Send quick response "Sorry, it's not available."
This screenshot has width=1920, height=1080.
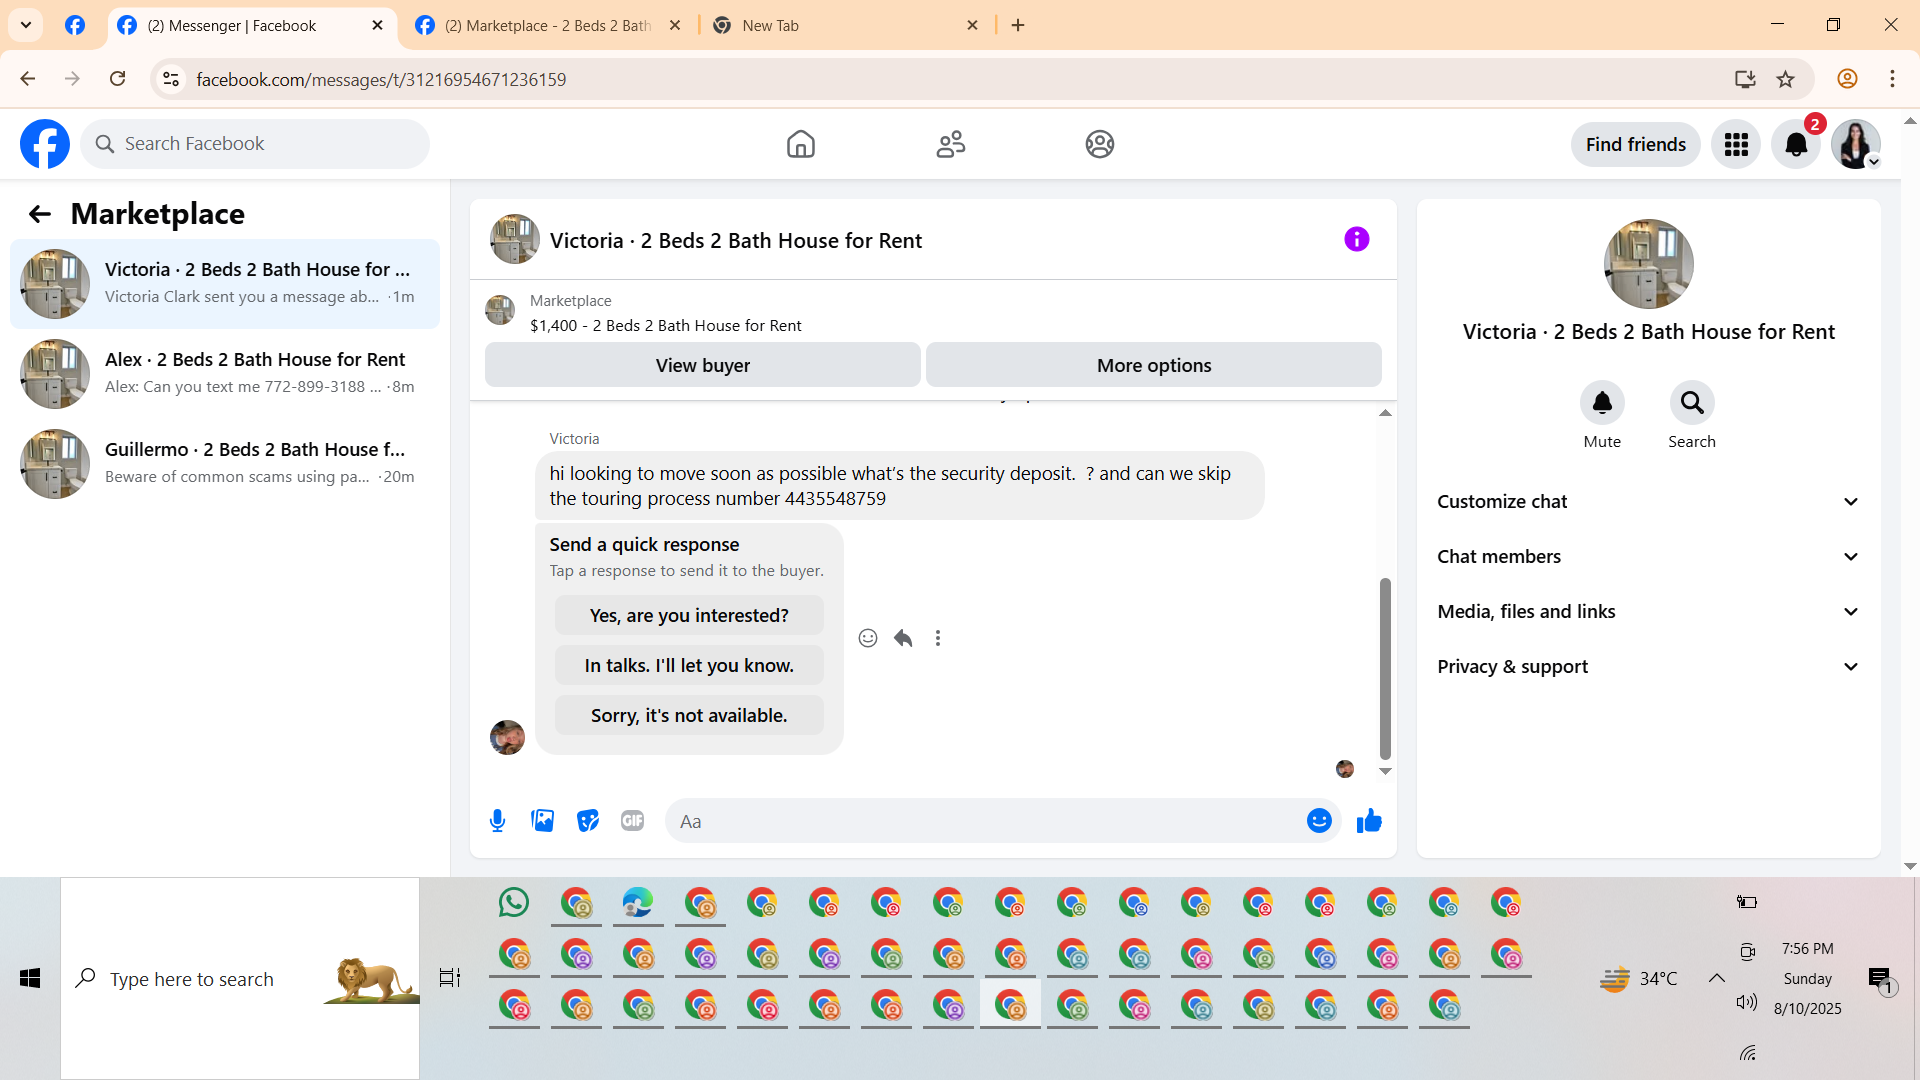[x=689, y=716]
